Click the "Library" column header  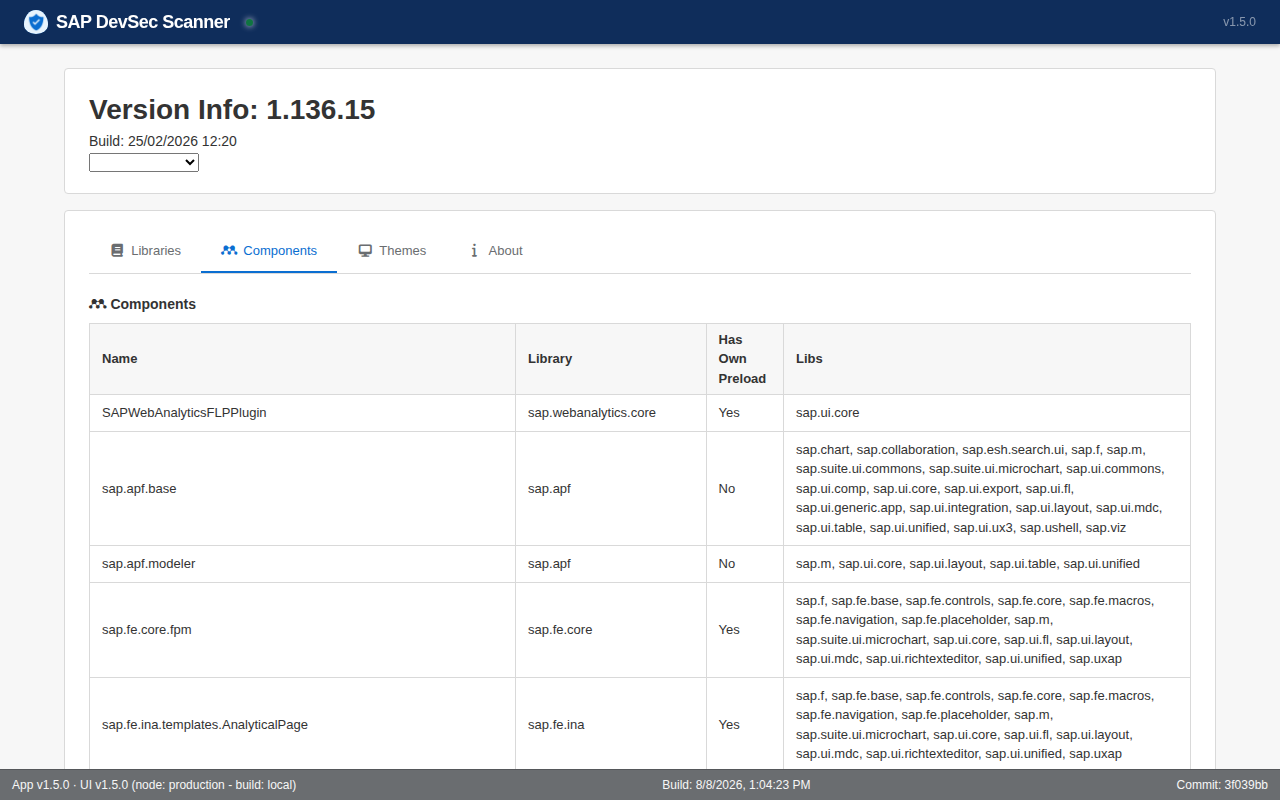[x=611, y=359]
